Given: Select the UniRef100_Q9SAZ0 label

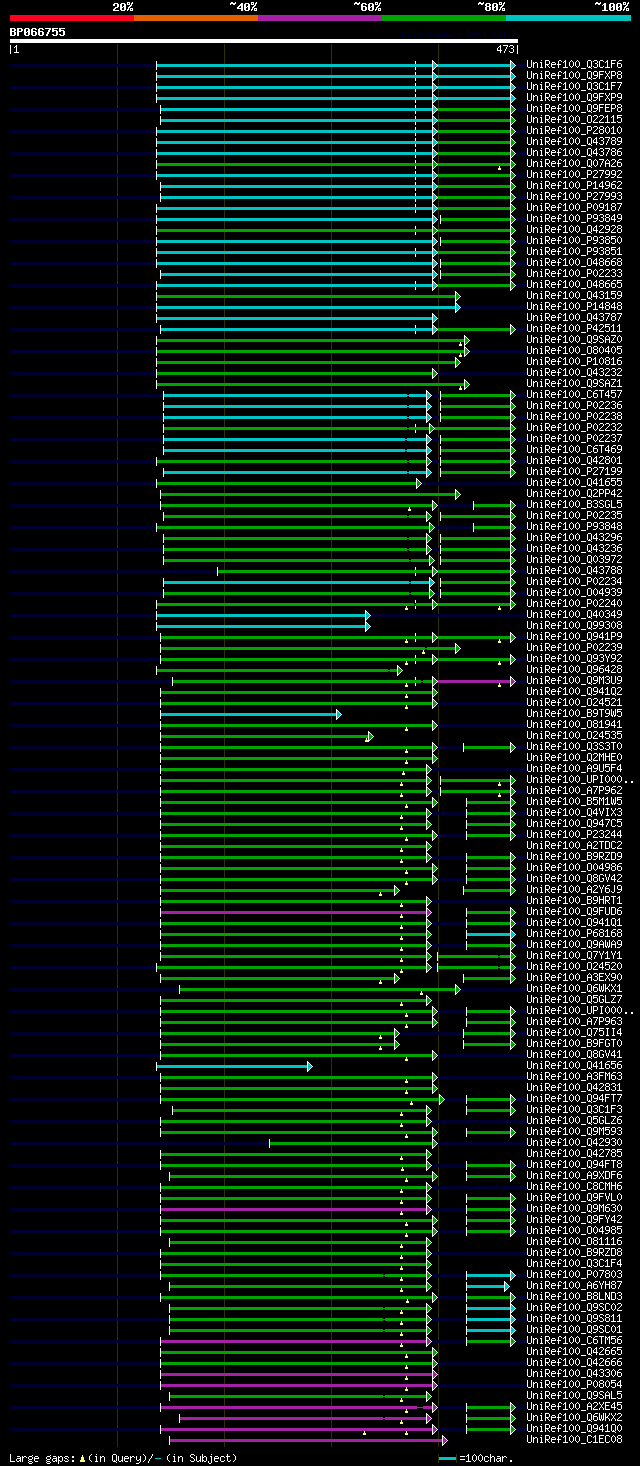Looking at the screenshot, I should (x=574, y=339).
